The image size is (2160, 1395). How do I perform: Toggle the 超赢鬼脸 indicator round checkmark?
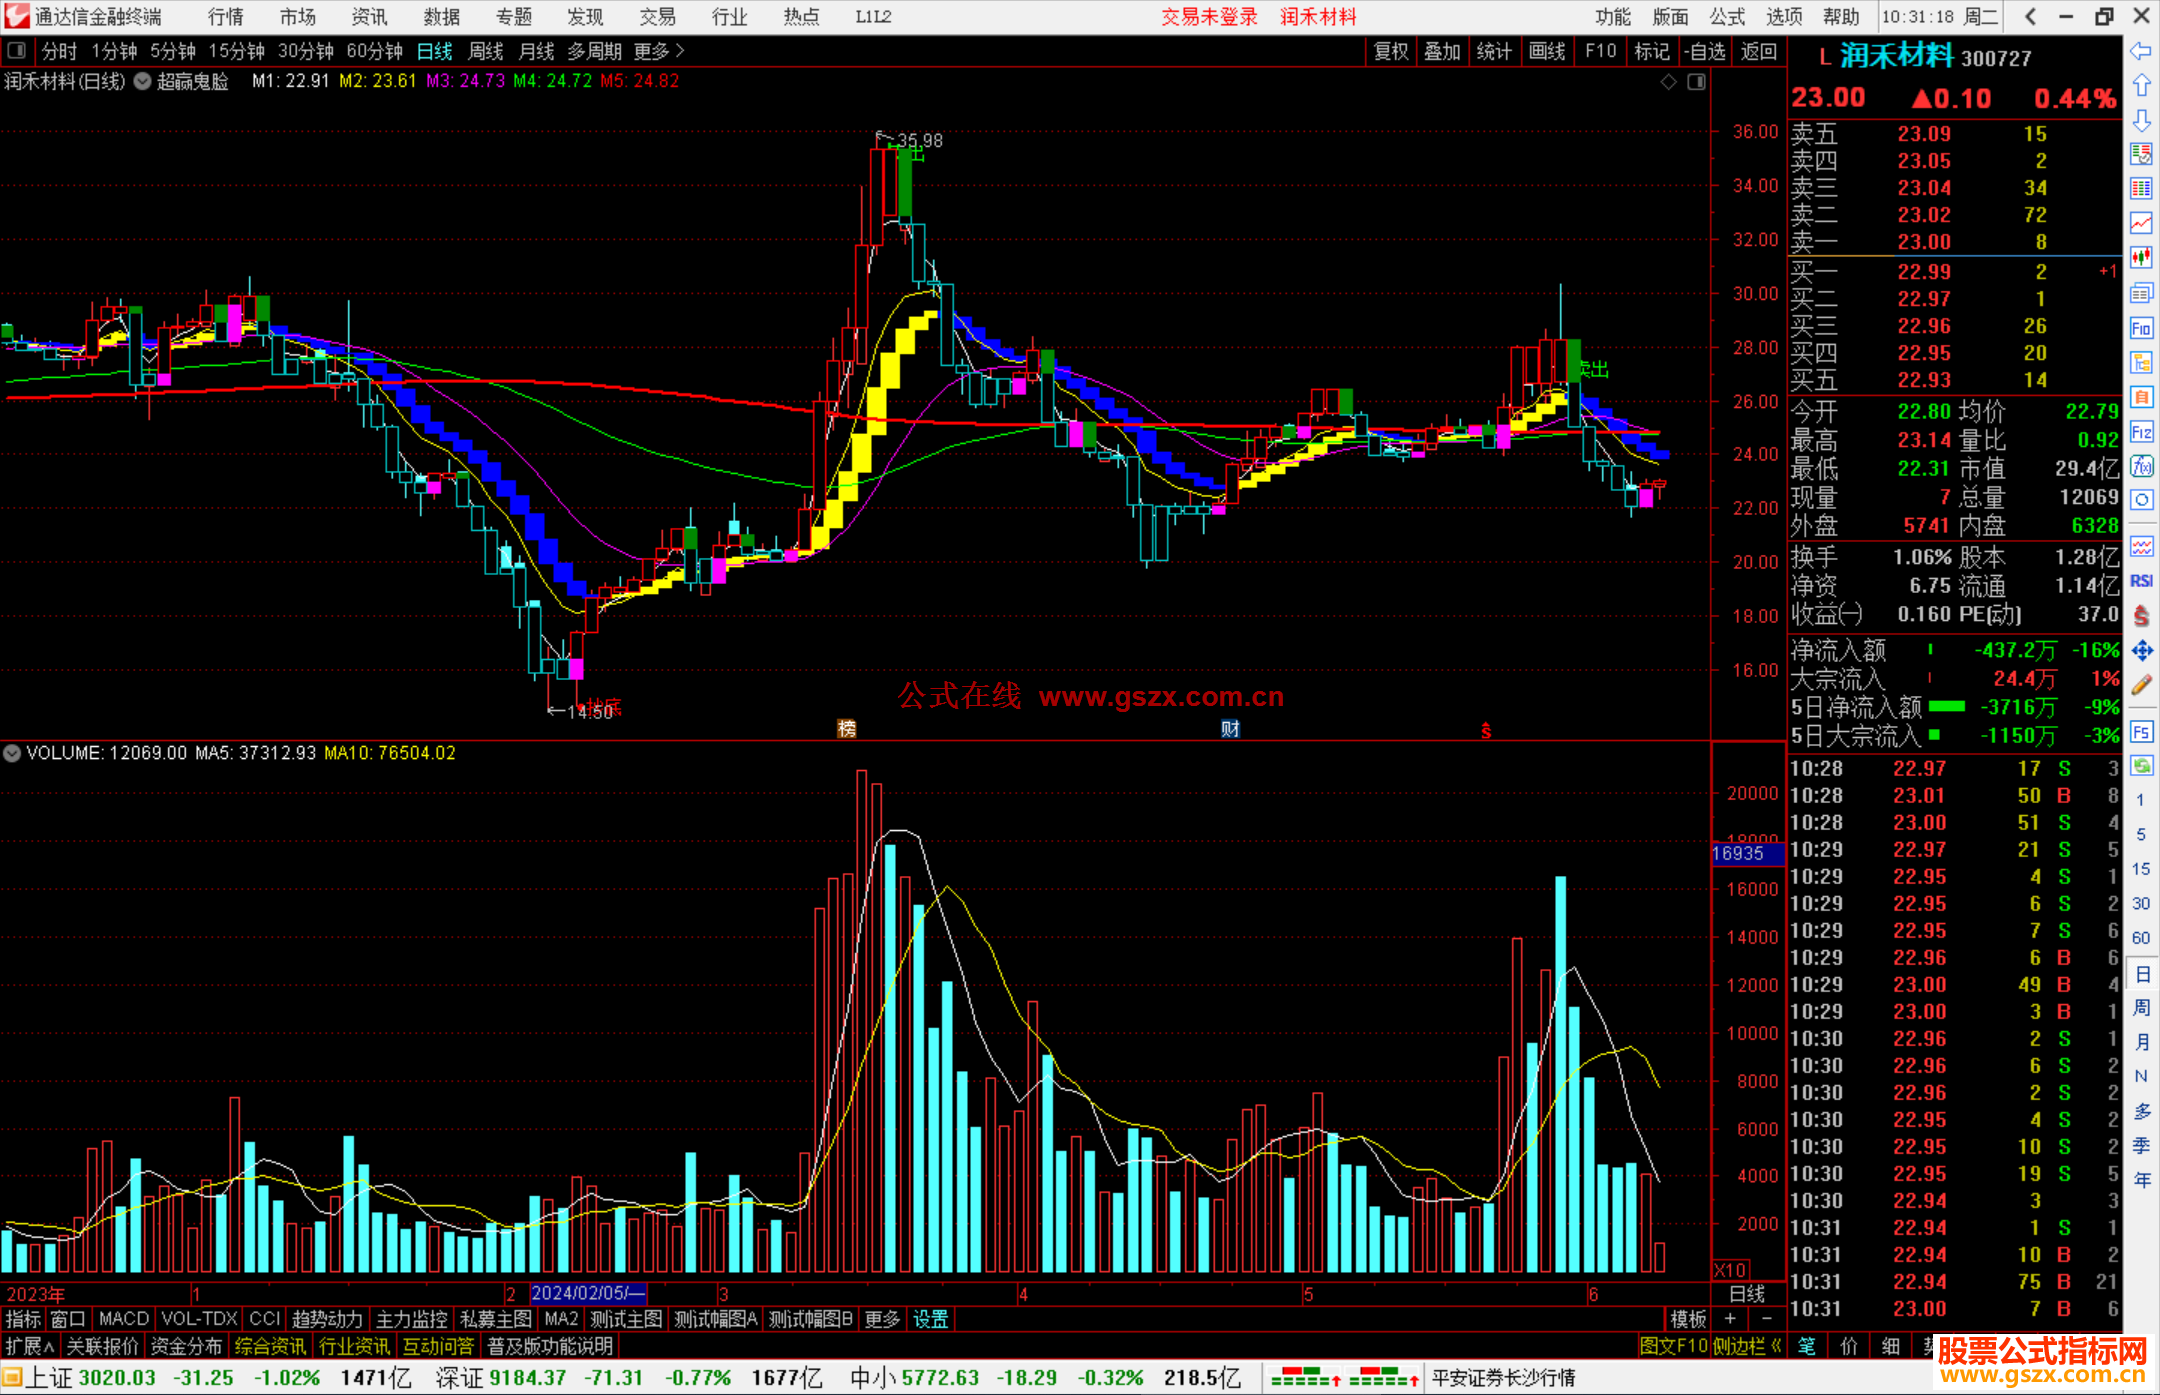tap(143, 81)
